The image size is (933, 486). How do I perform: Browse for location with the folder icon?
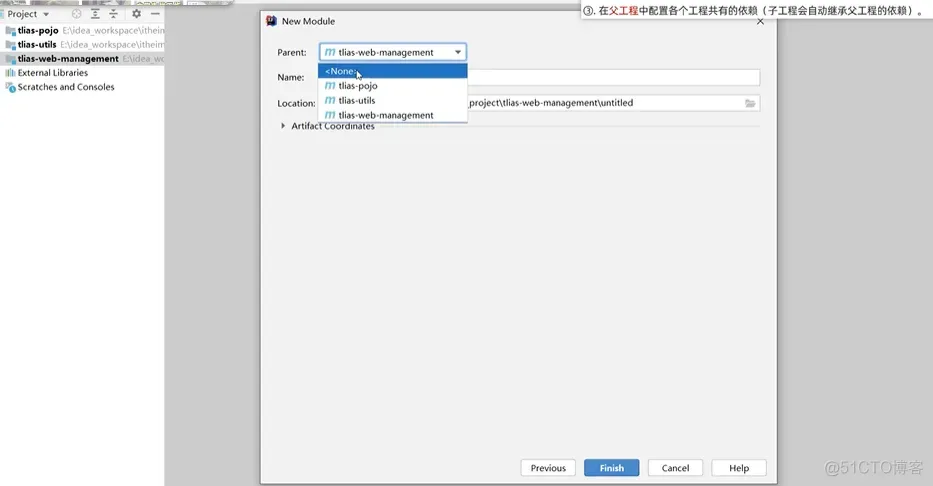pos(750,103)
